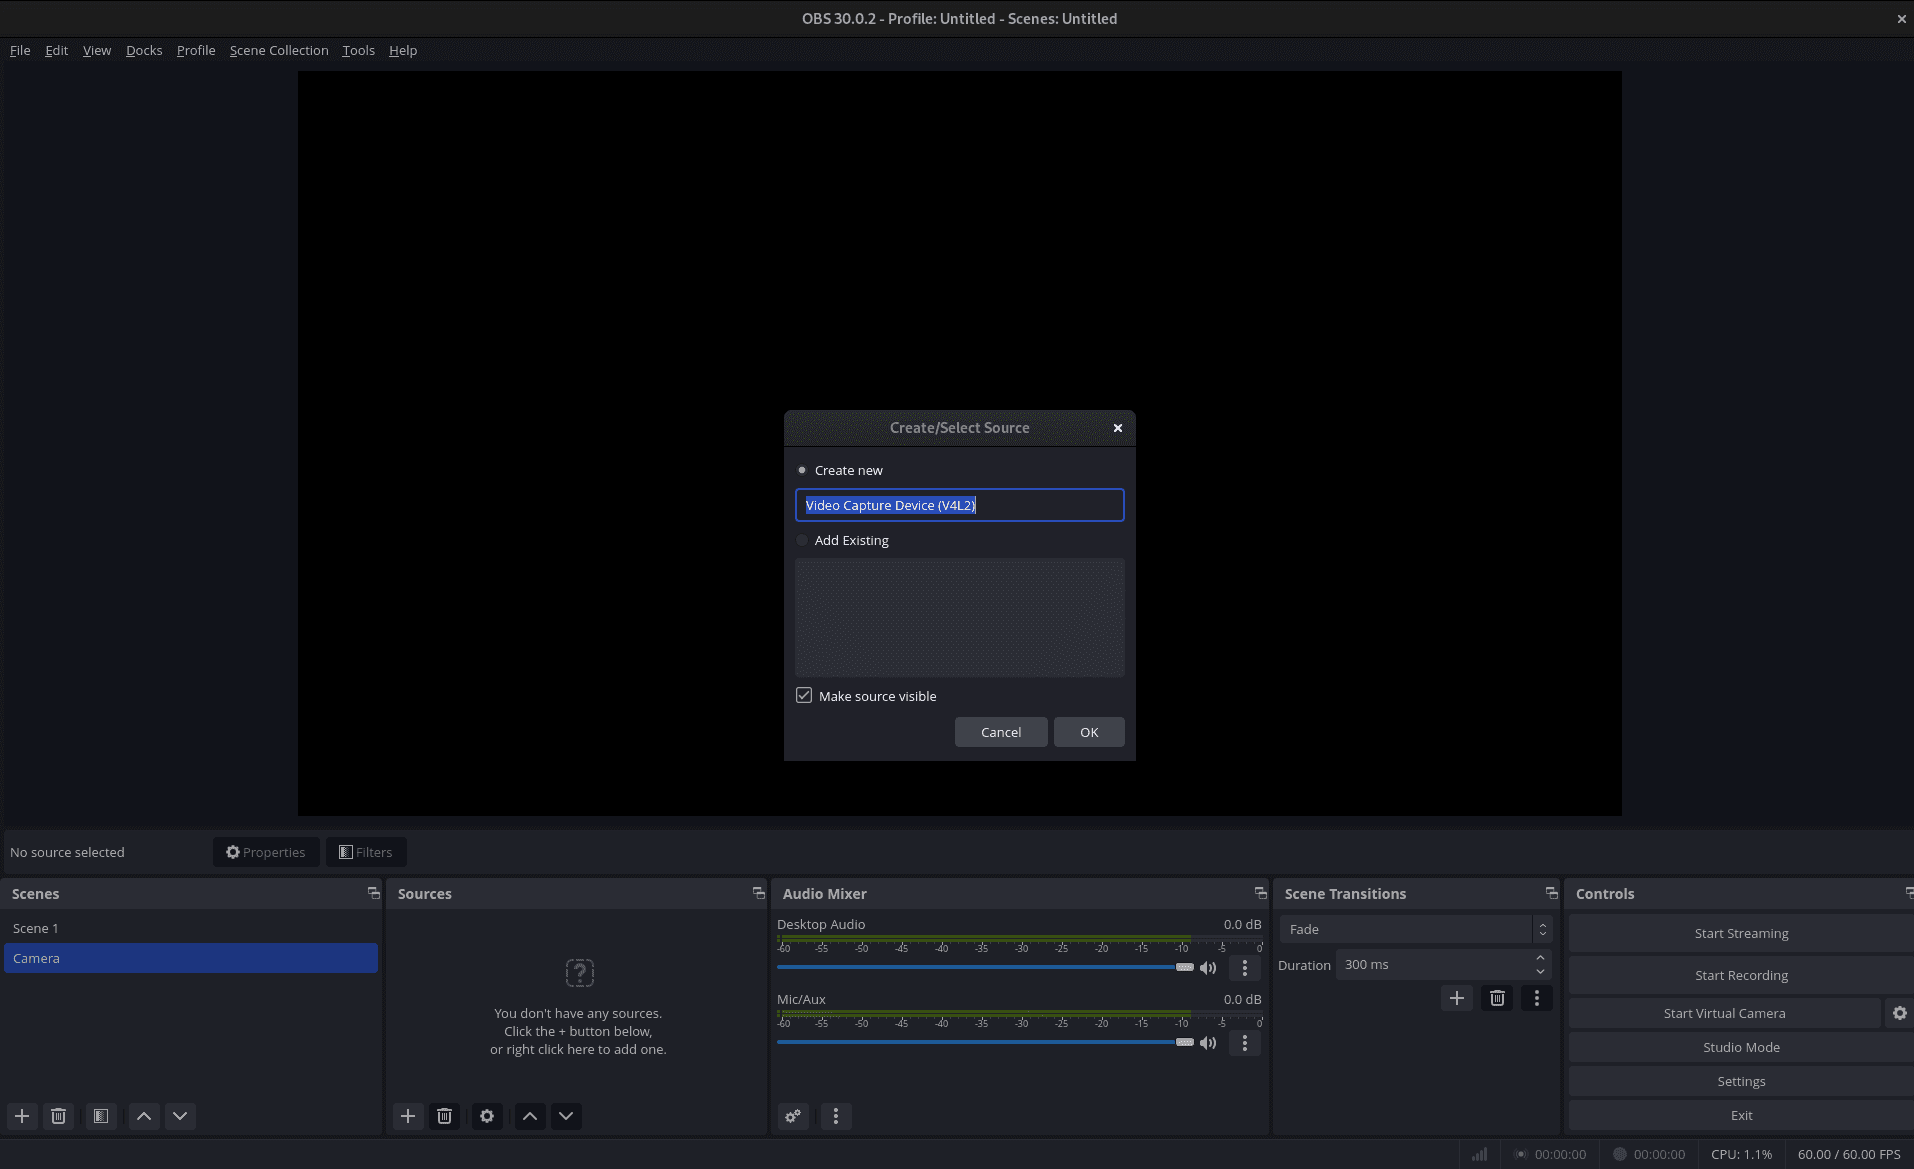Open the View menu
Image resolution: width=1914 pixels, height=1169 pixels.
97,50
